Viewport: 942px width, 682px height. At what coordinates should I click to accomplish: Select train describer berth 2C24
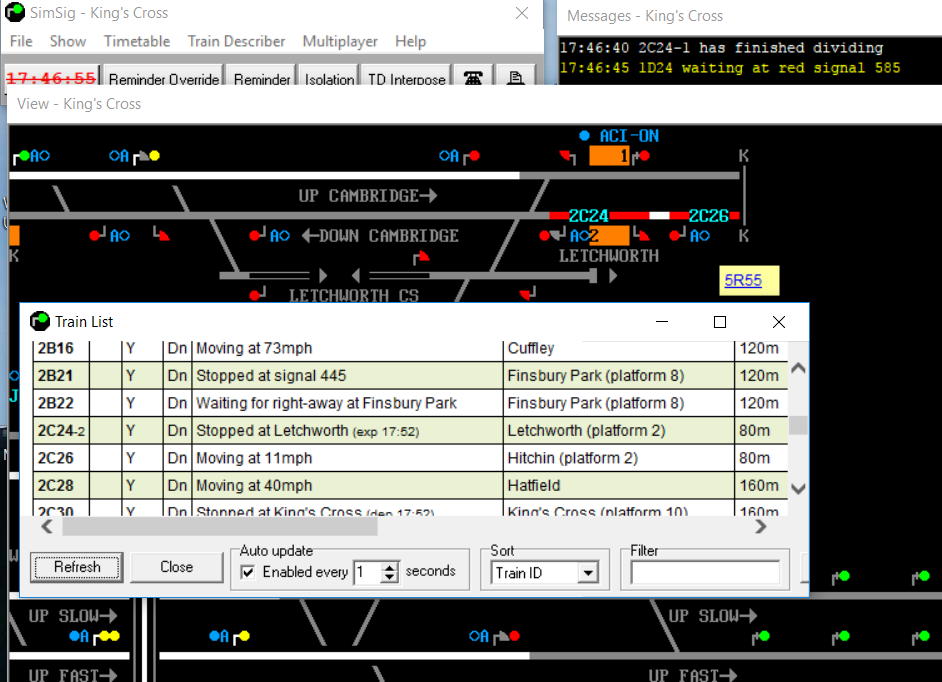588,216
